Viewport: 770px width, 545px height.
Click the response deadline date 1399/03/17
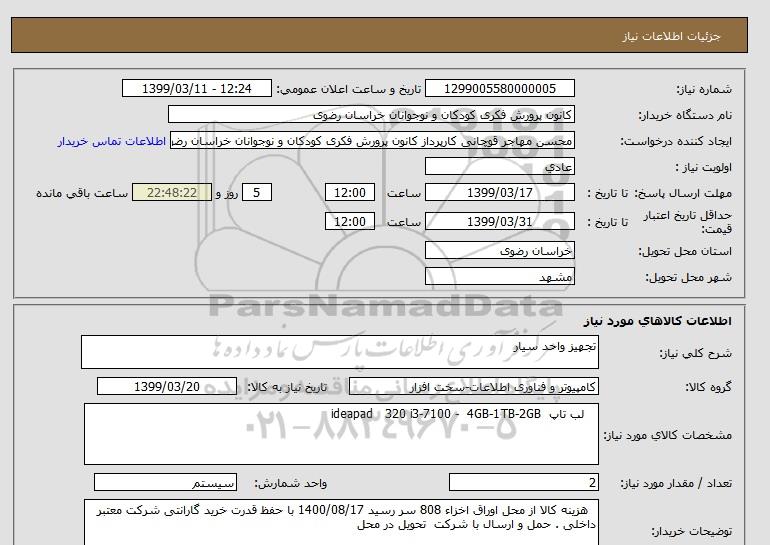point(499,192)
